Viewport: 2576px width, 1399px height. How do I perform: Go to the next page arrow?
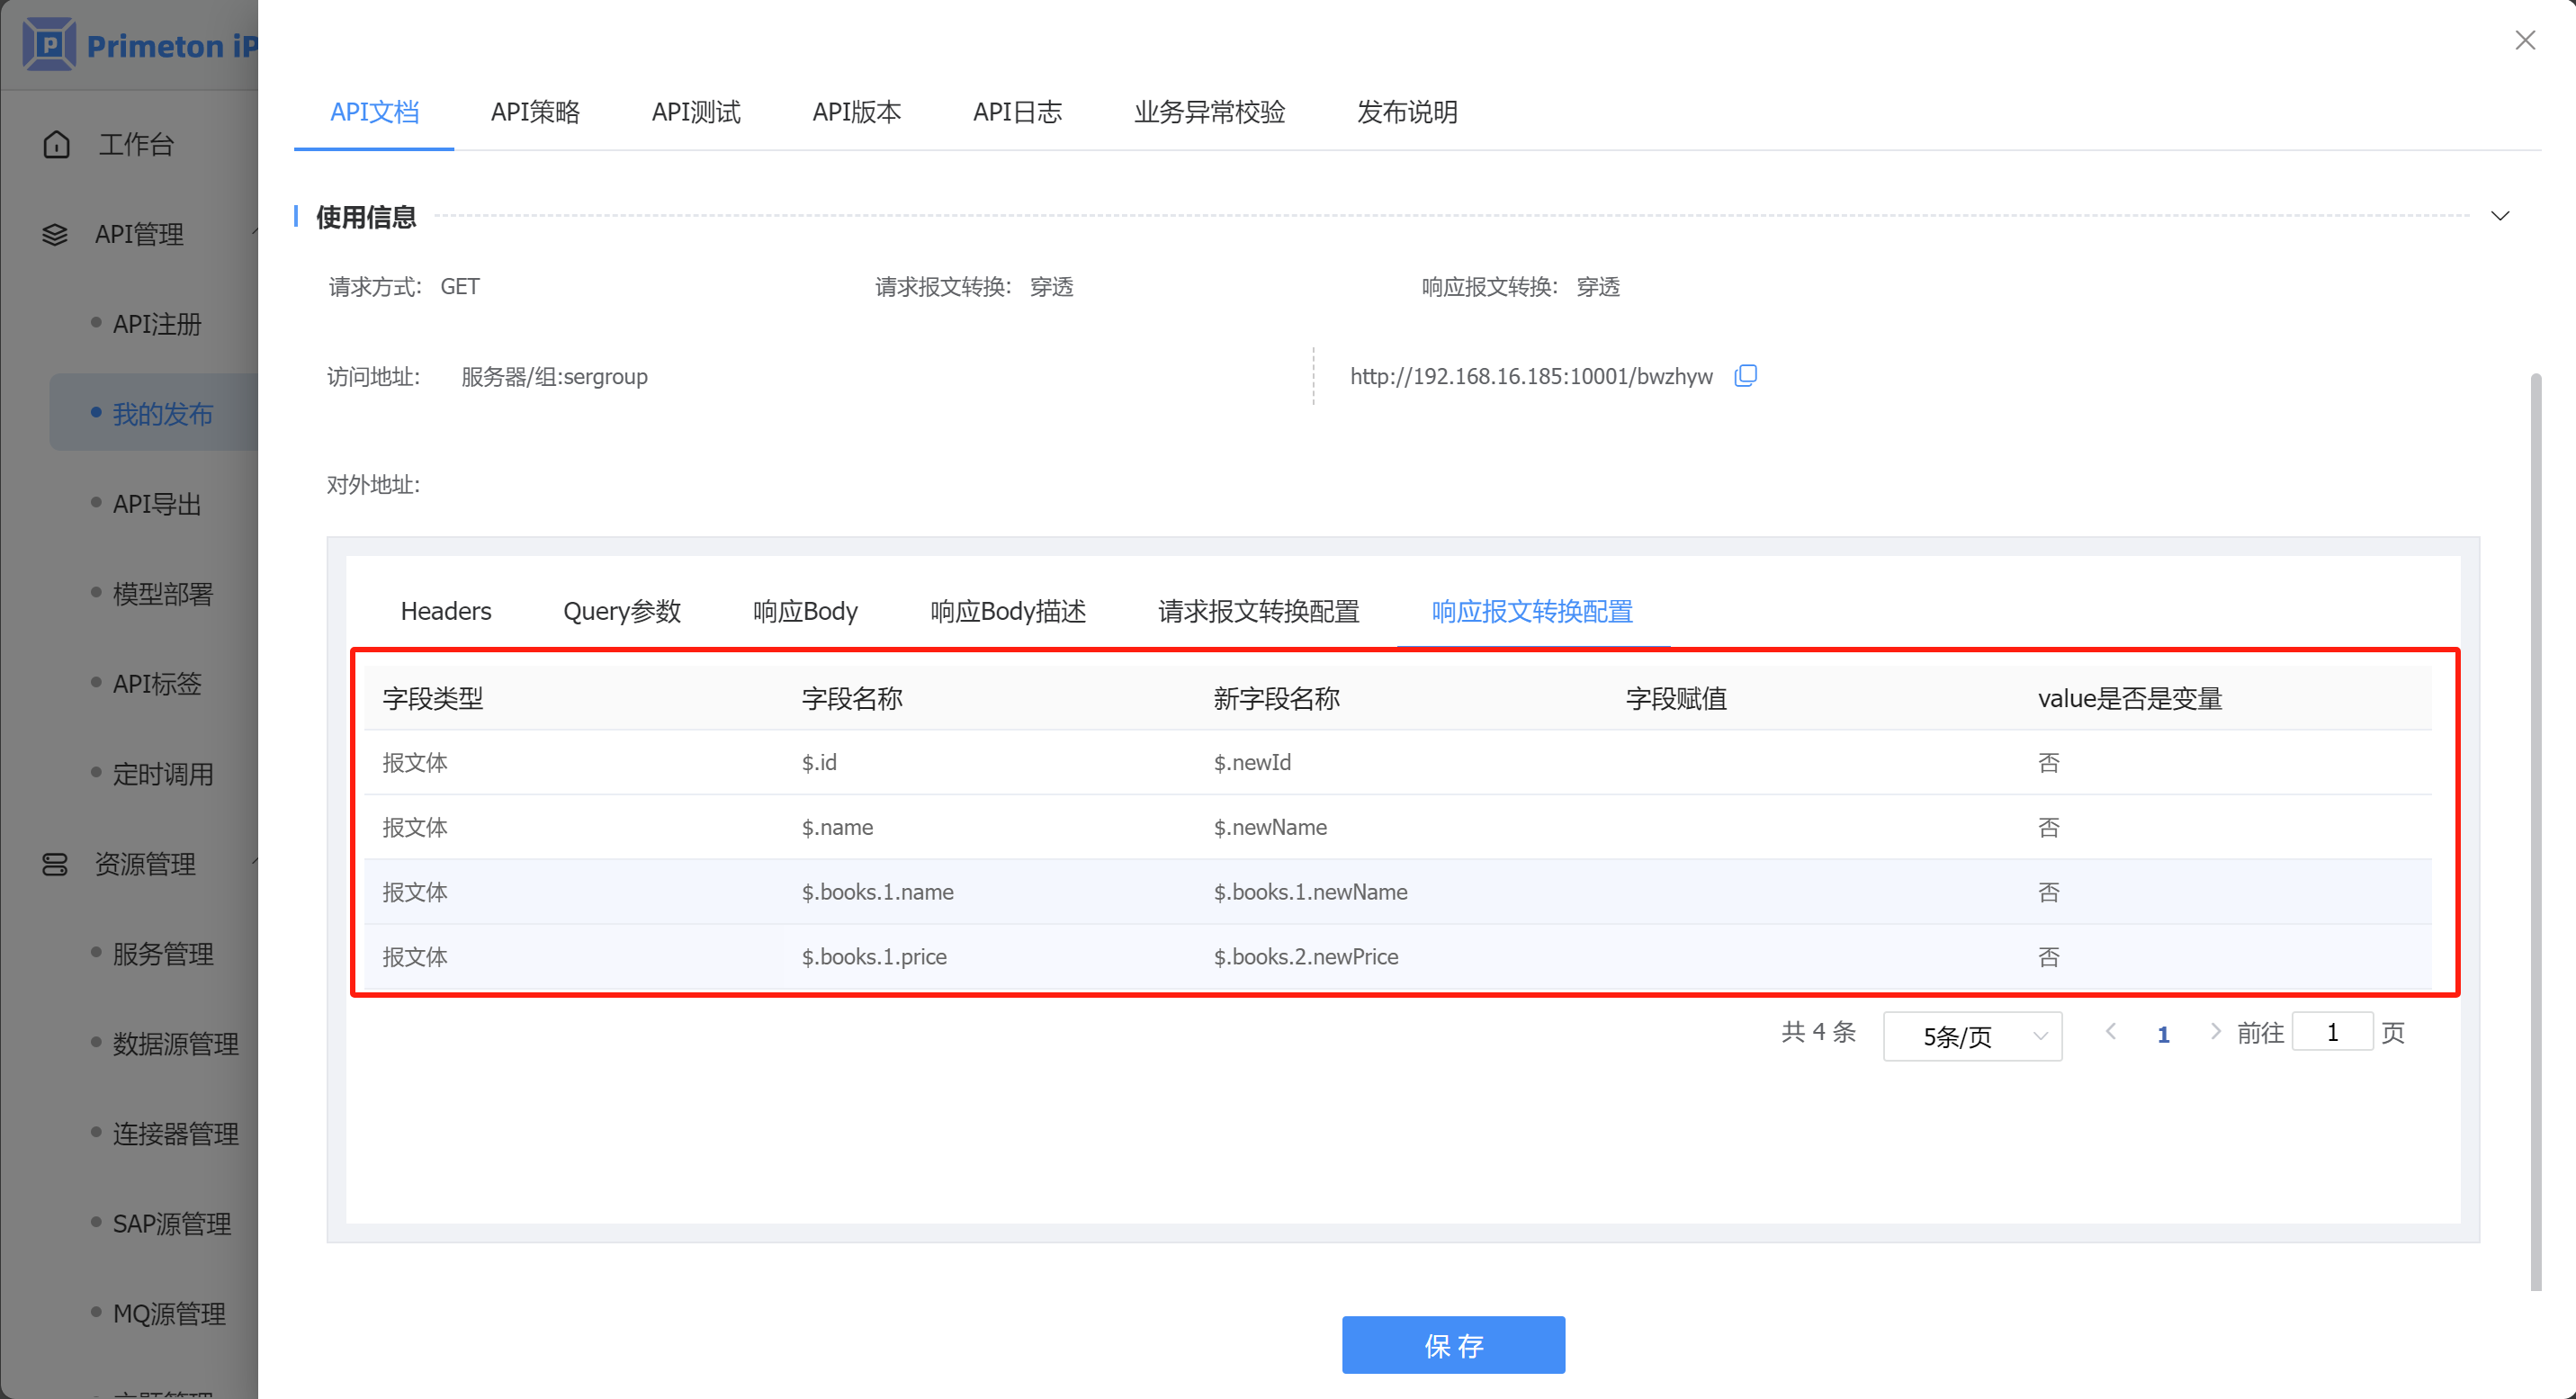[x=2215, y=1032]
